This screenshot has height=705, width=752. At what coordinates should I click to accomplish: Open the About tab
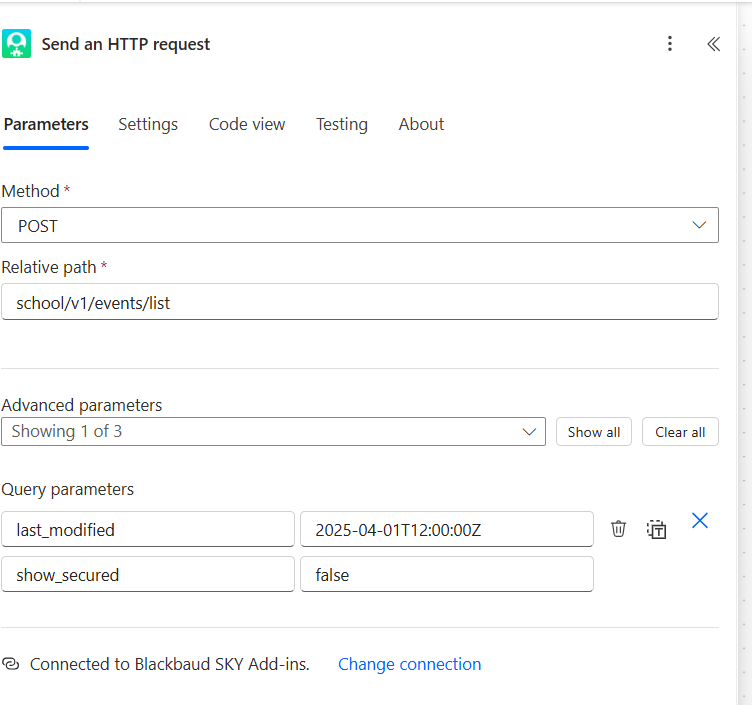[x=421, y=125]
